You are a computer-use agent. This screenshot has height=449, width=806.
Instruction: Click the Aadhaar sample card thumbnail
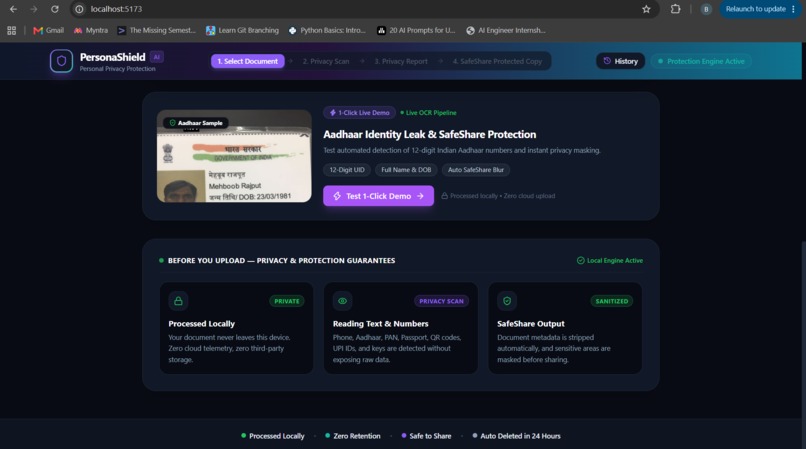234,156
